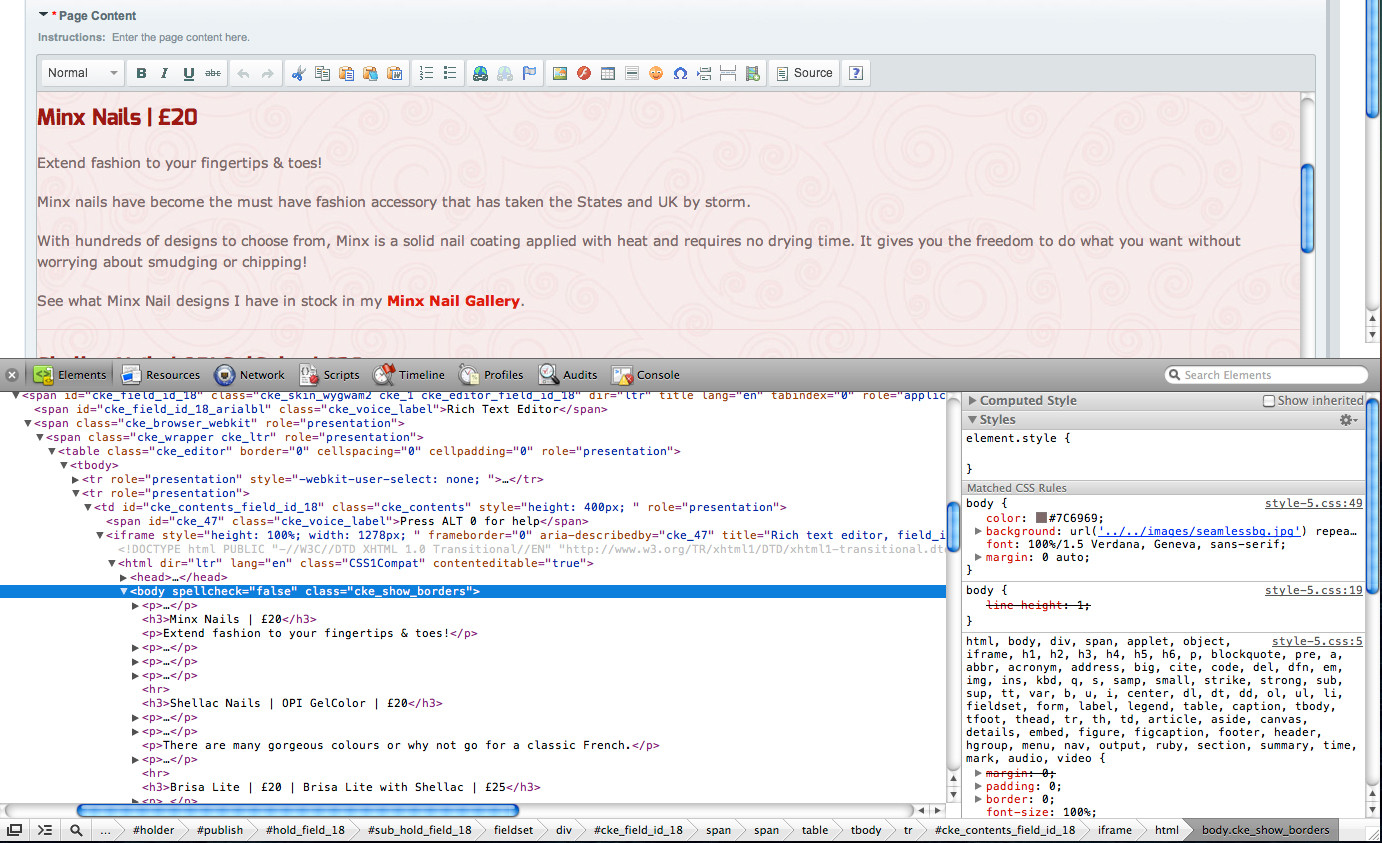Image resolution: width=1382 pixels, height=843 pixels.
Task: Click the insert horizontal line icon
Action: click(x=632, y=73)
